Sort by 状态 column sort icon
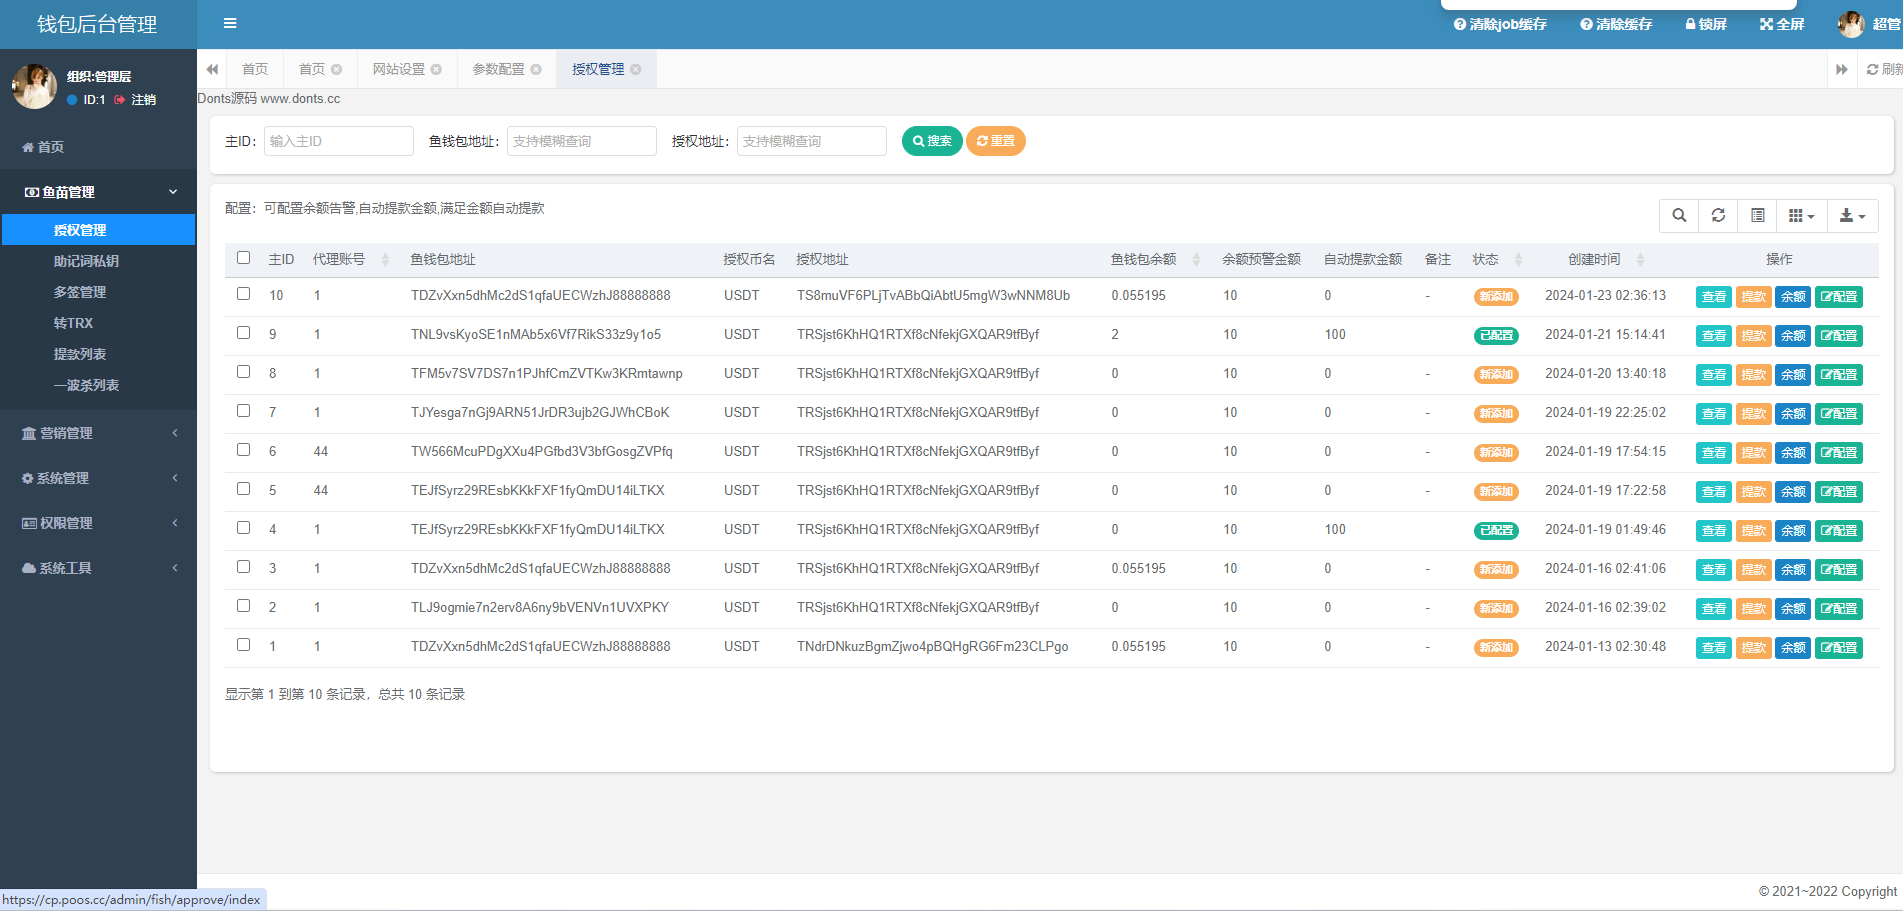This screenshot has height=911, width=1903. [x=1518, y=259]
